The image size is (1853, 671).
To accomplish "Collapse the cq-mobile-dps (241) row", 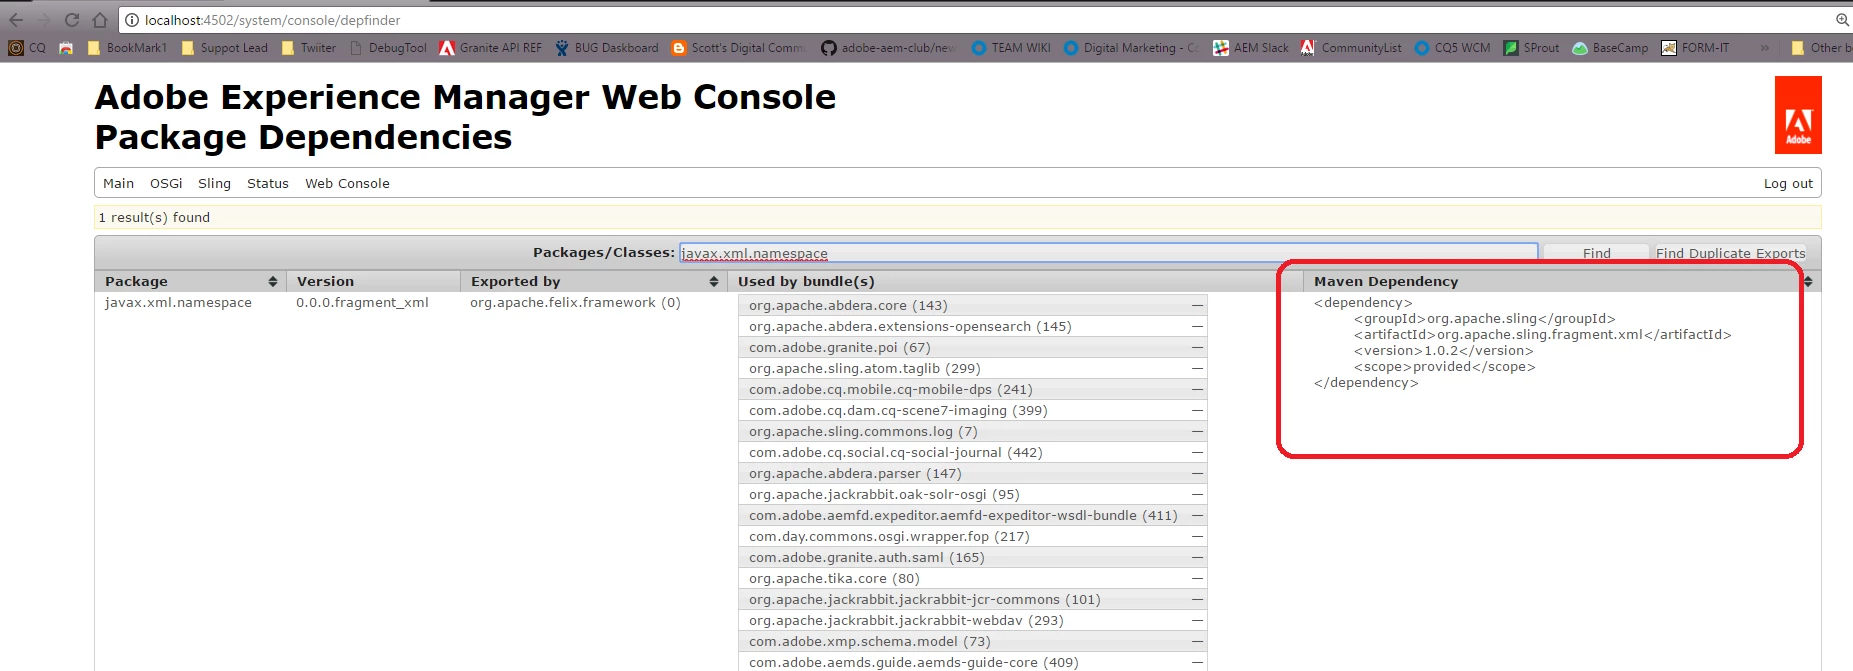I will coord(1197,389).
